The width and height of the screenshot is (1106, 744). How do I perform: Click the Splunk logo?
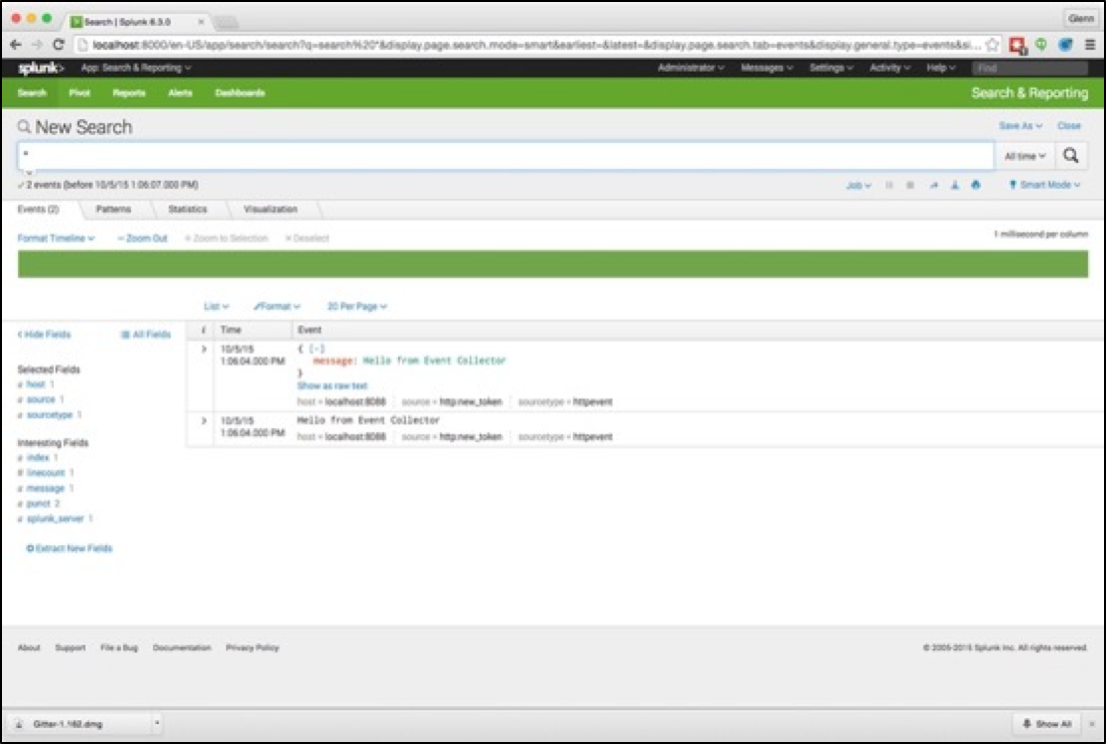coord(41,68)
